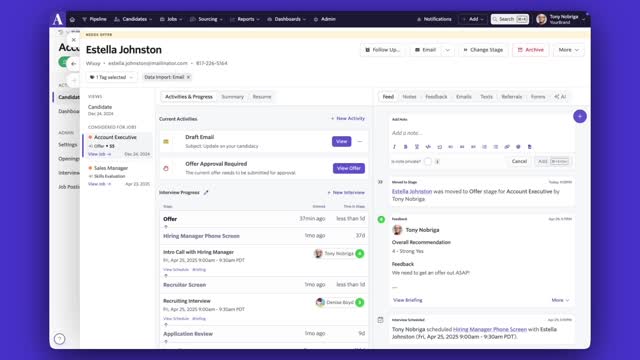Open the '1 Tag selected' dropdown
The width and height of the screenshot is (640, 360).
111,77
